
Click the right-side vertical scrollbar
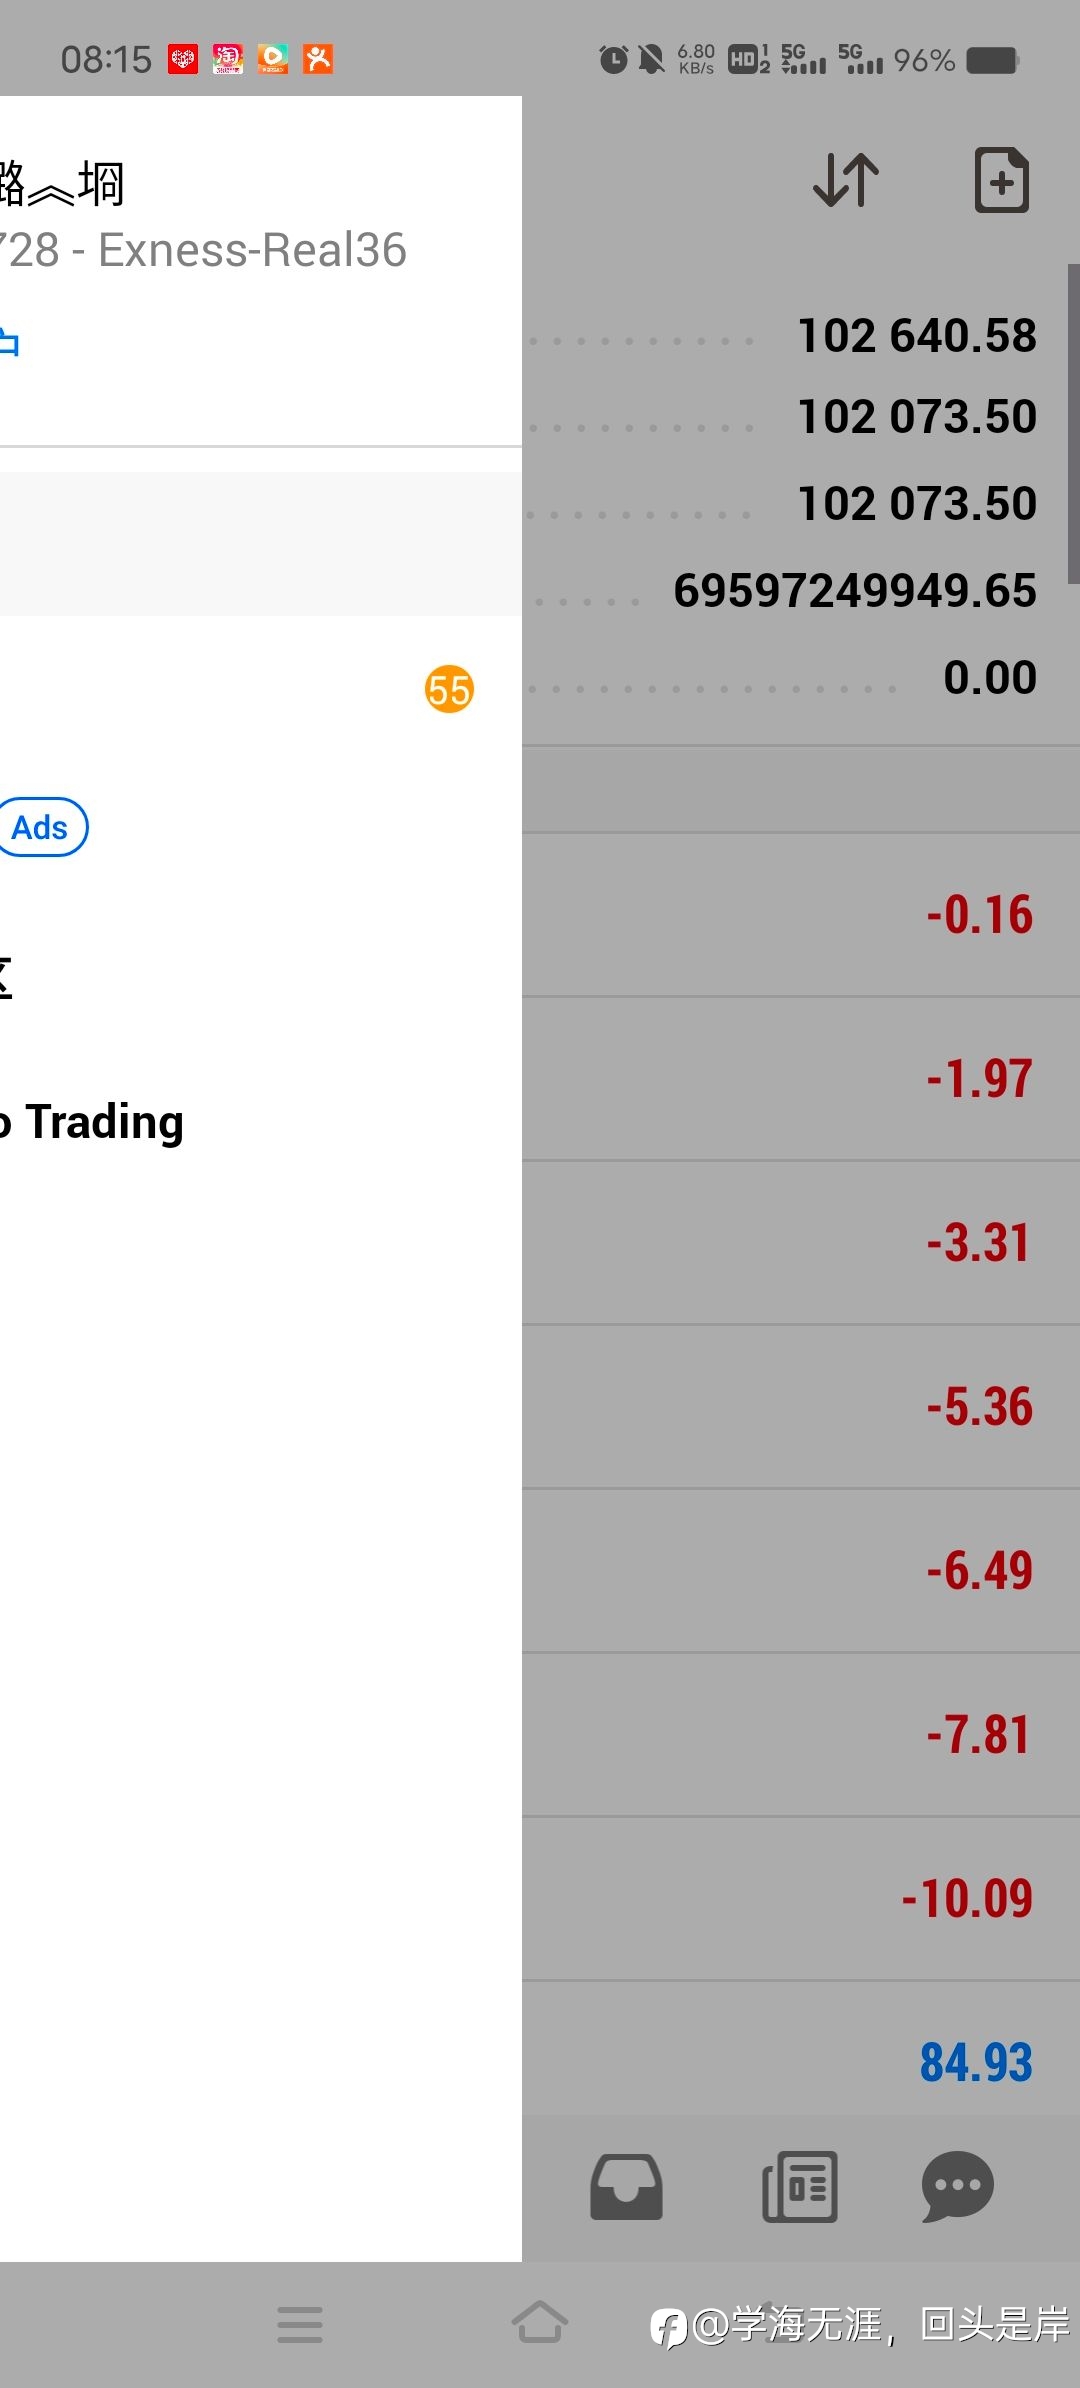1074,424
